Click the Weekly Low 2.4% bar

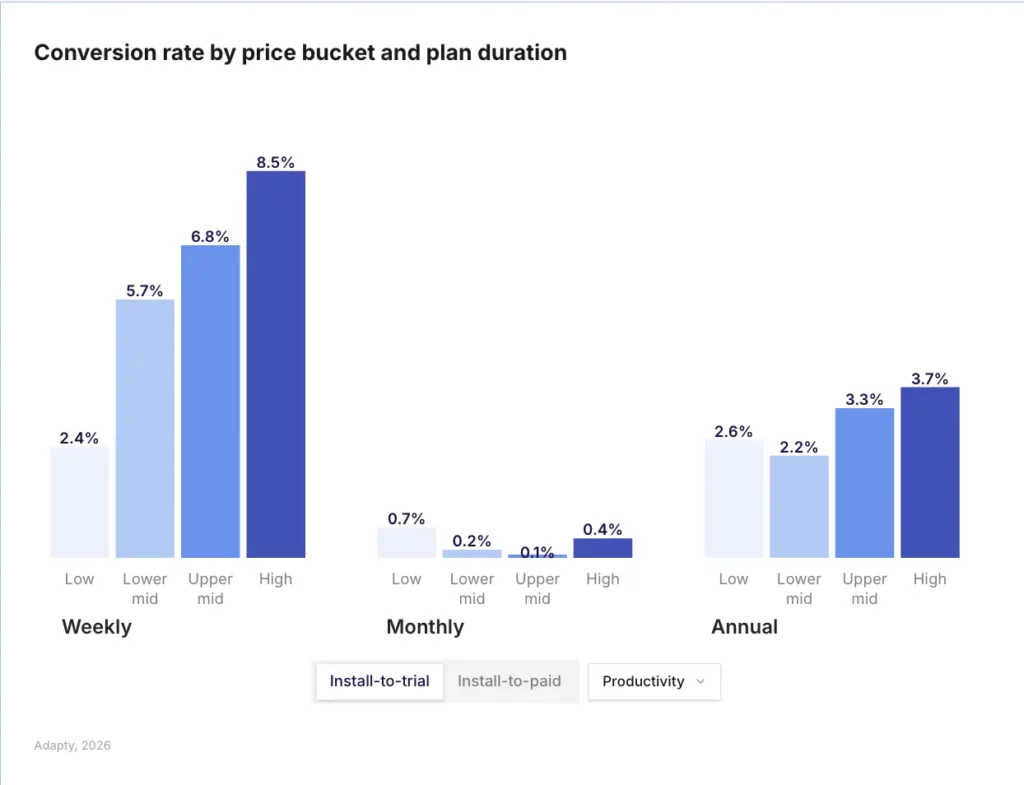pos(79,500)
